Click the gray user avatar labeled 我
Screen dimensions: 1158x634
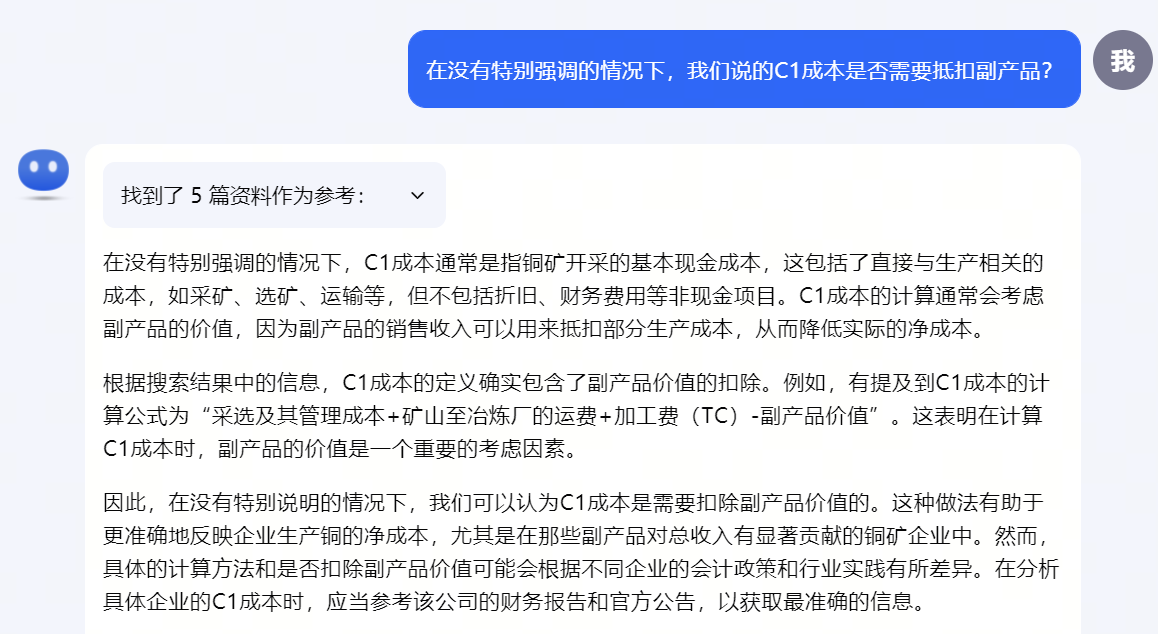[x=1123, y=61]
